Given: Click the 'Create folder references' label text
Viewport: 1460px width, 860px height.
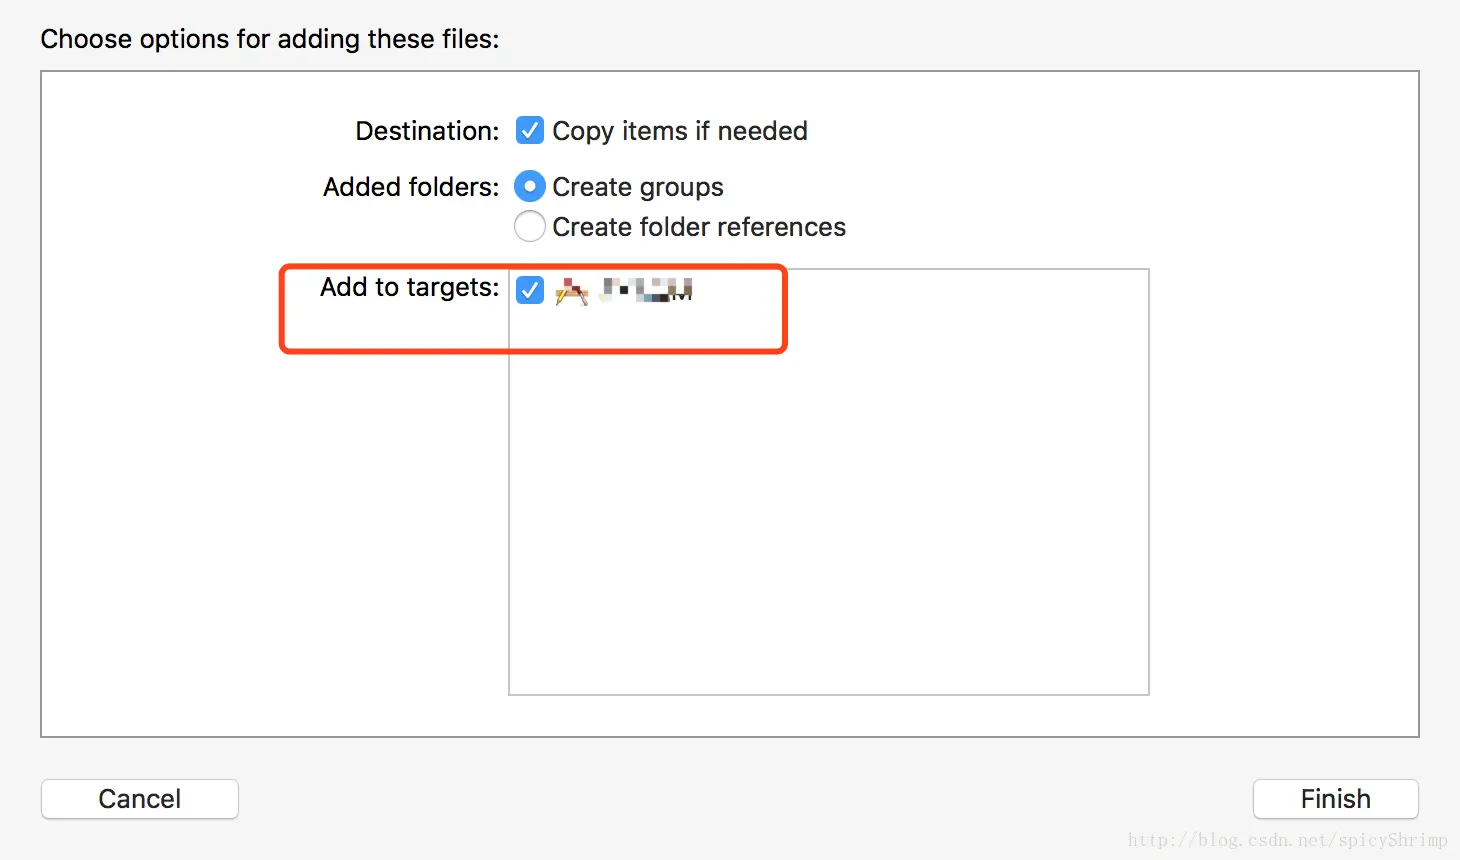Looking at the screenshot, I should [699, 227].
